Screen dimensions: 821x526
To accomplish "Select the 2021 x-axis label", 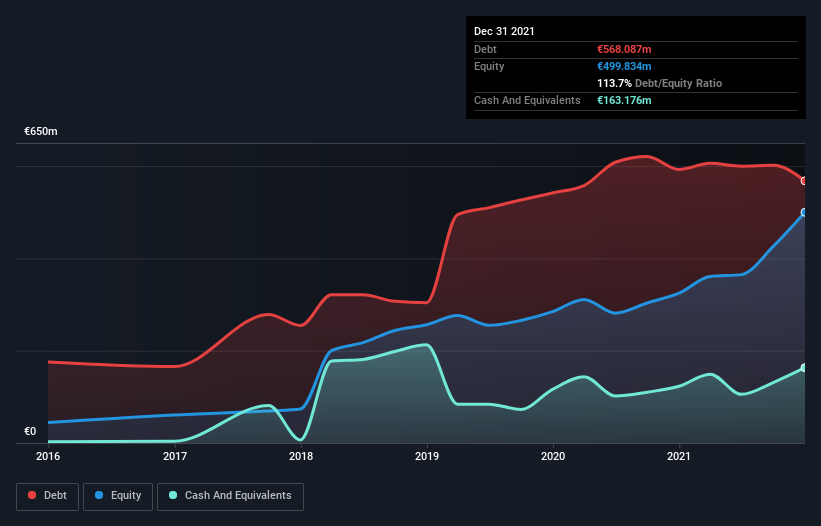I will 679,456.
